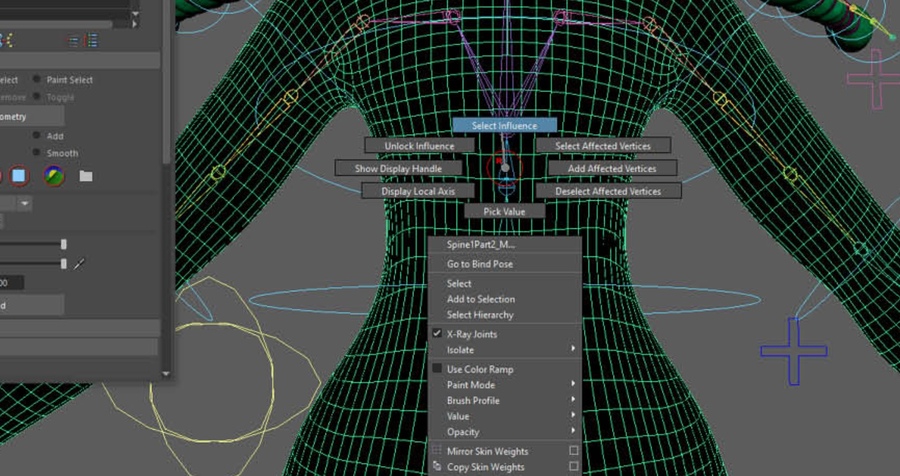Click the colorful sphere brush icon

[53, 176]
